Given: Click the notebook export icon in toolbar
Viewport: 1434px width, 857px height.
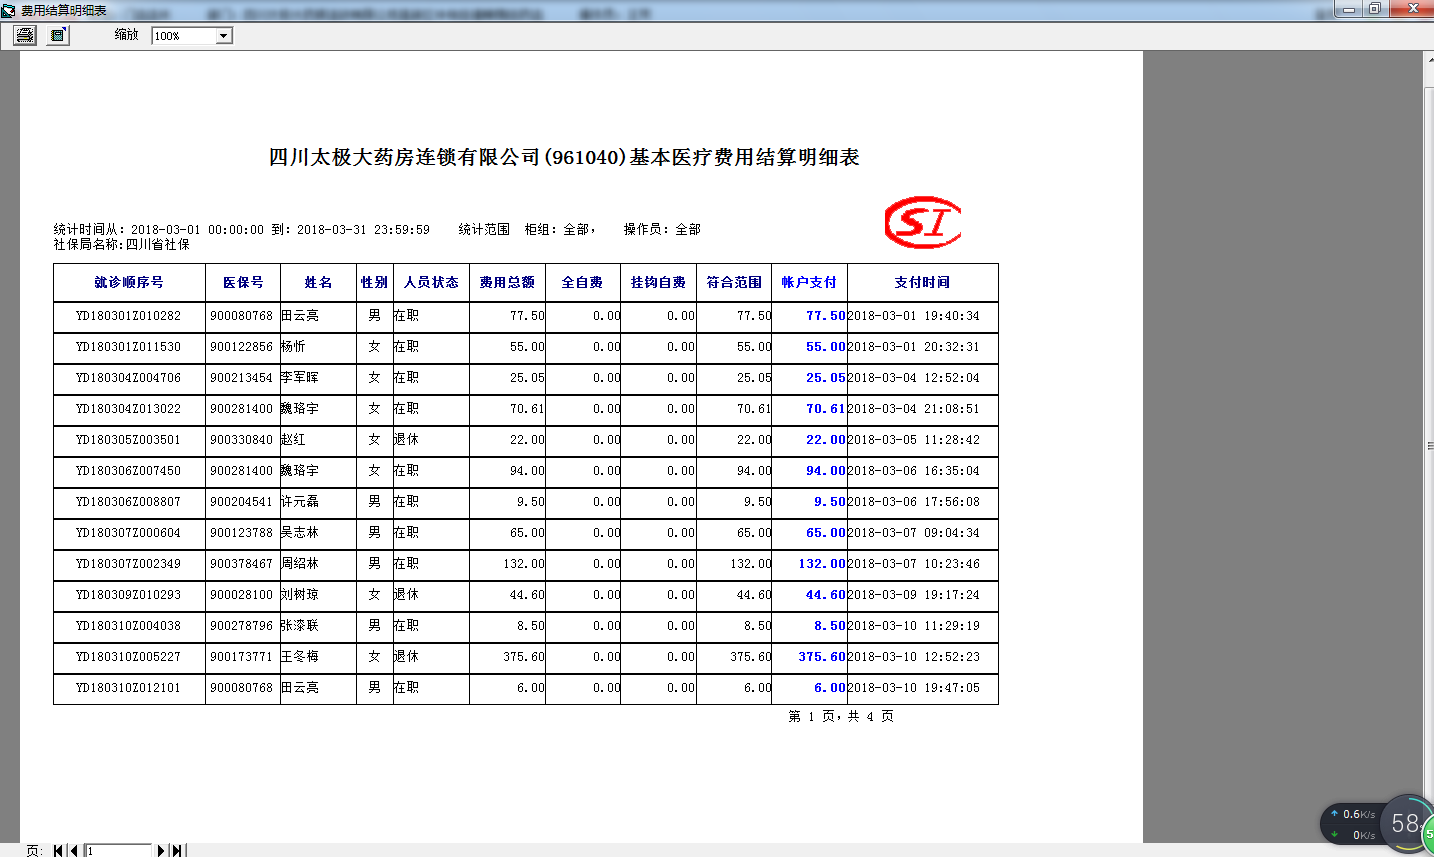Looking at the screenshot, I should pyautogui.click(x=59, y=35).
